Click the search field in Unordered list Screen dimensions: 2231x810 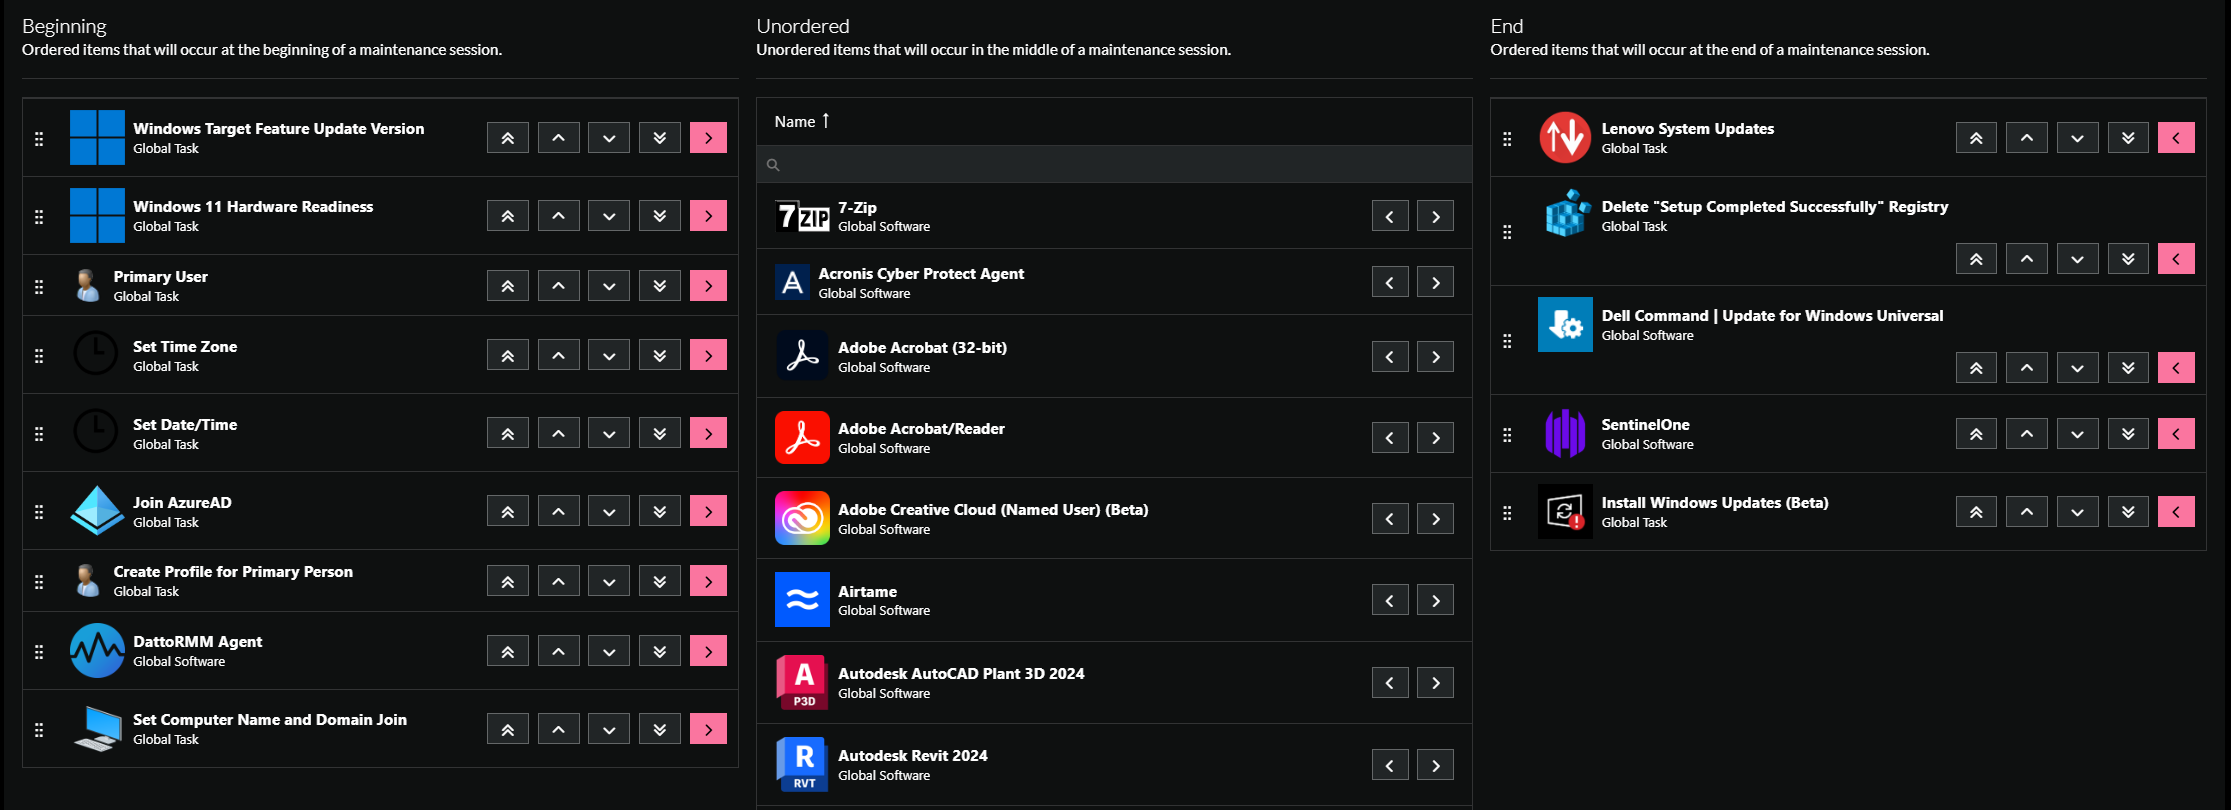1114,165
